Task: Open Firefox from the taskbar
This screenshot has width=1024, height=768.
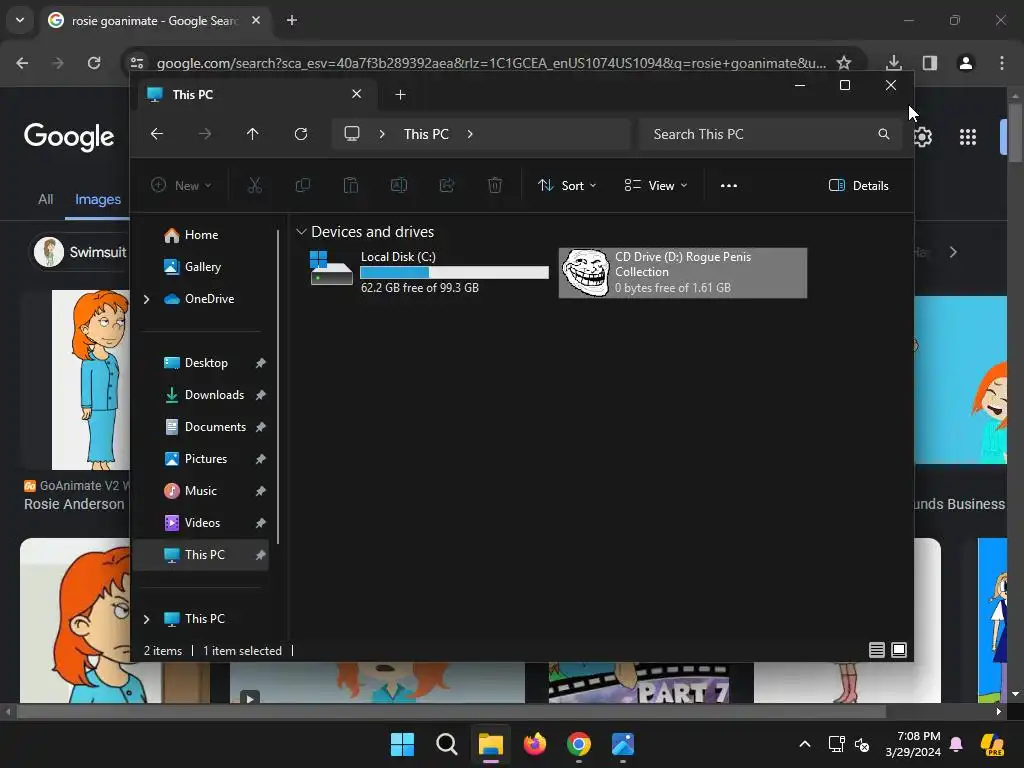Action: tap(535, 744)
